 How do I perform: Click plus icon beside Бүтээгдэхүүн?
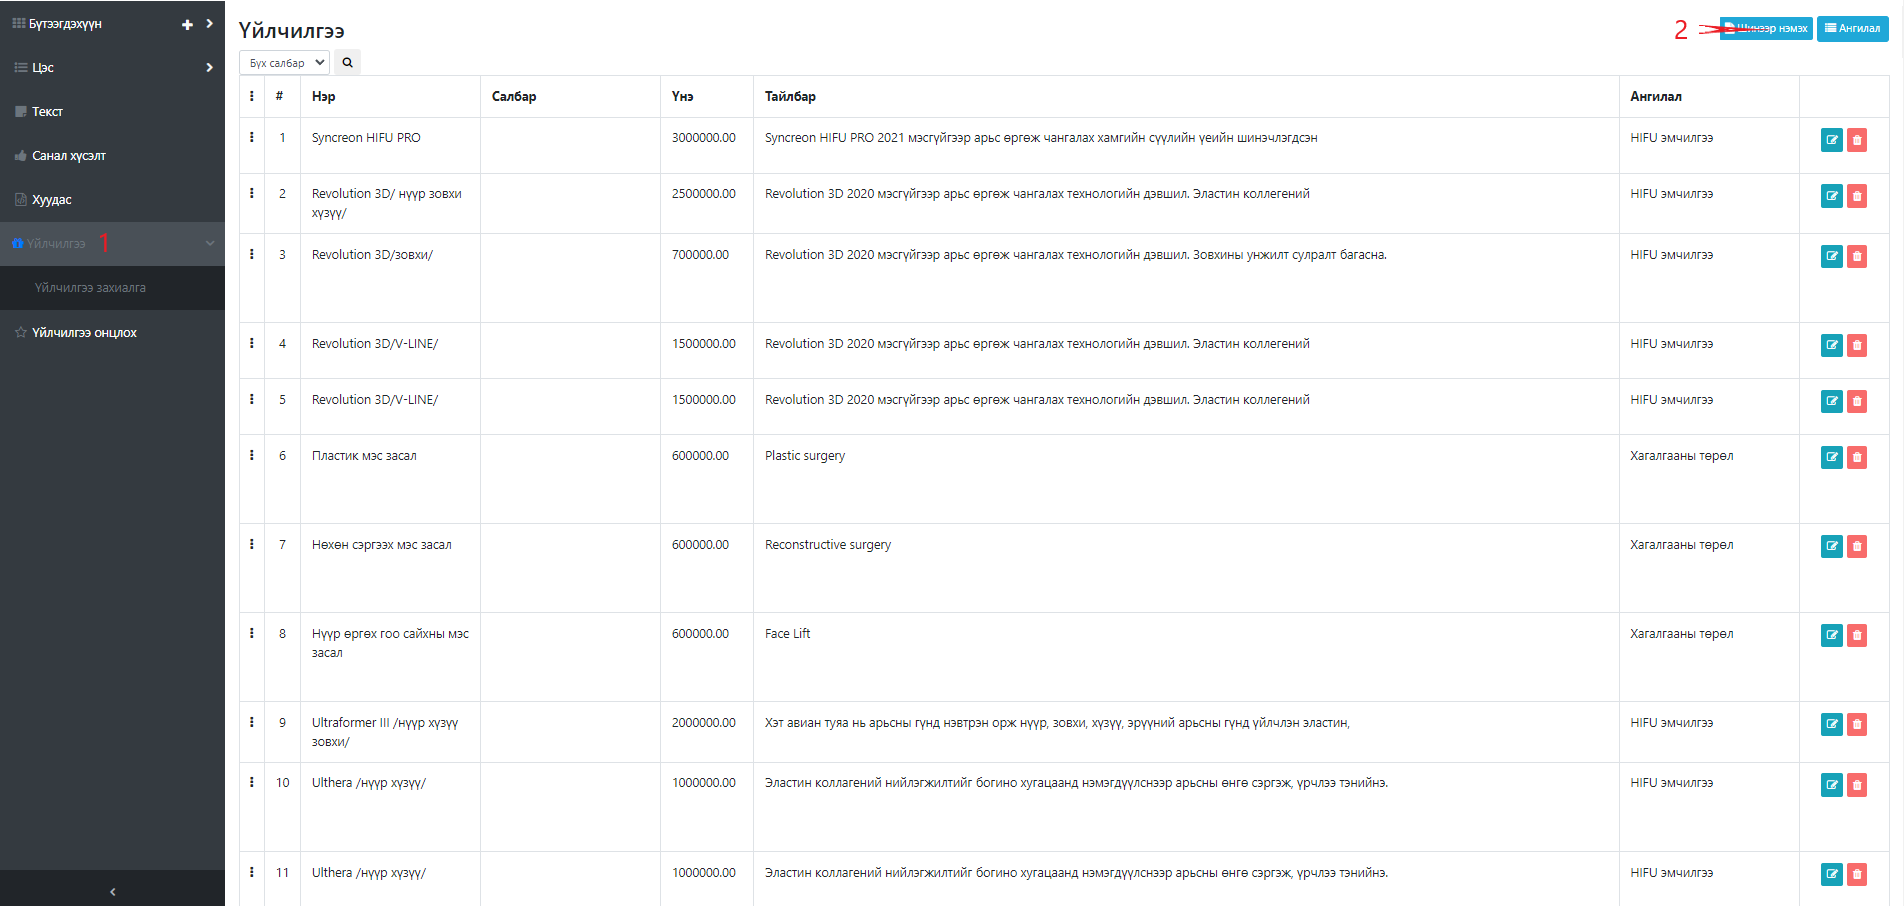187,24
